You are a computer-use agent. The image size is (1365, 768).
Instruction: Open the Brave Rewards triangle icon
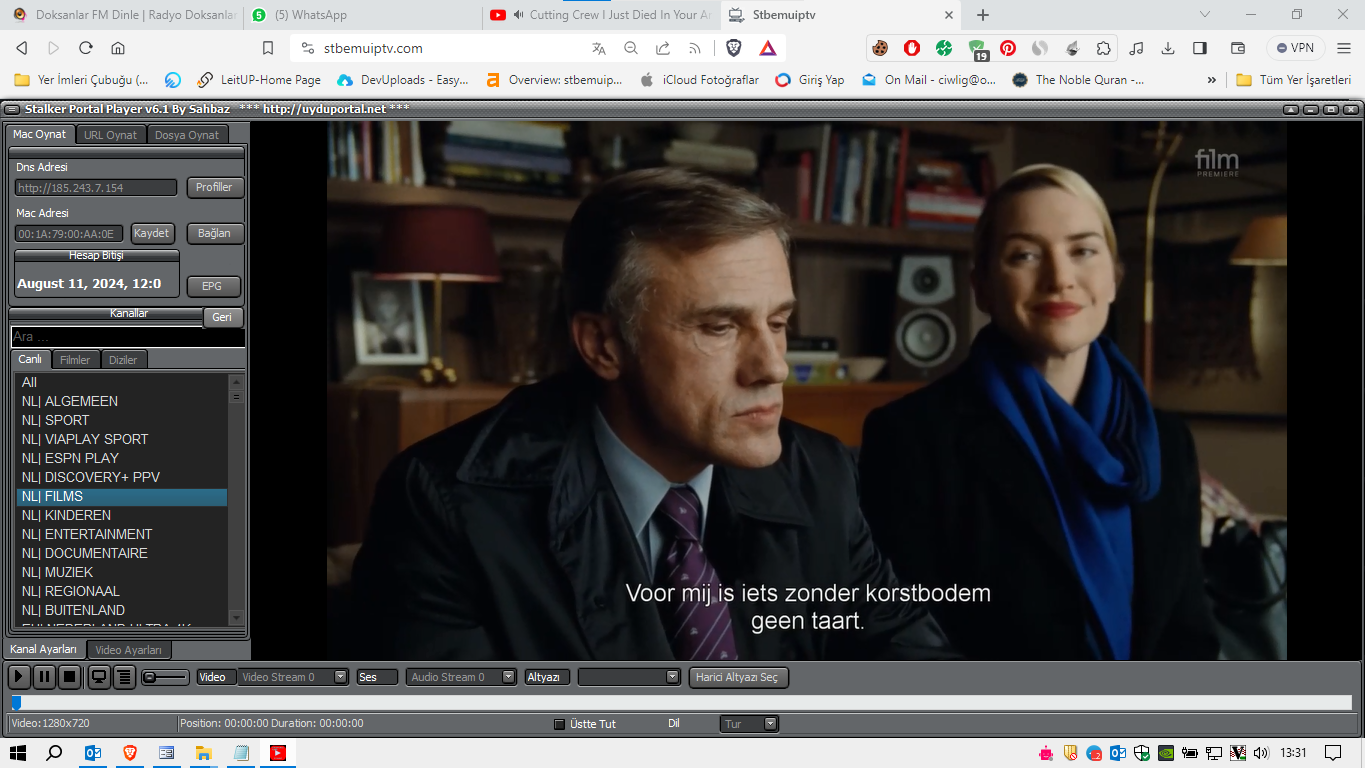(x=768, y=48)
